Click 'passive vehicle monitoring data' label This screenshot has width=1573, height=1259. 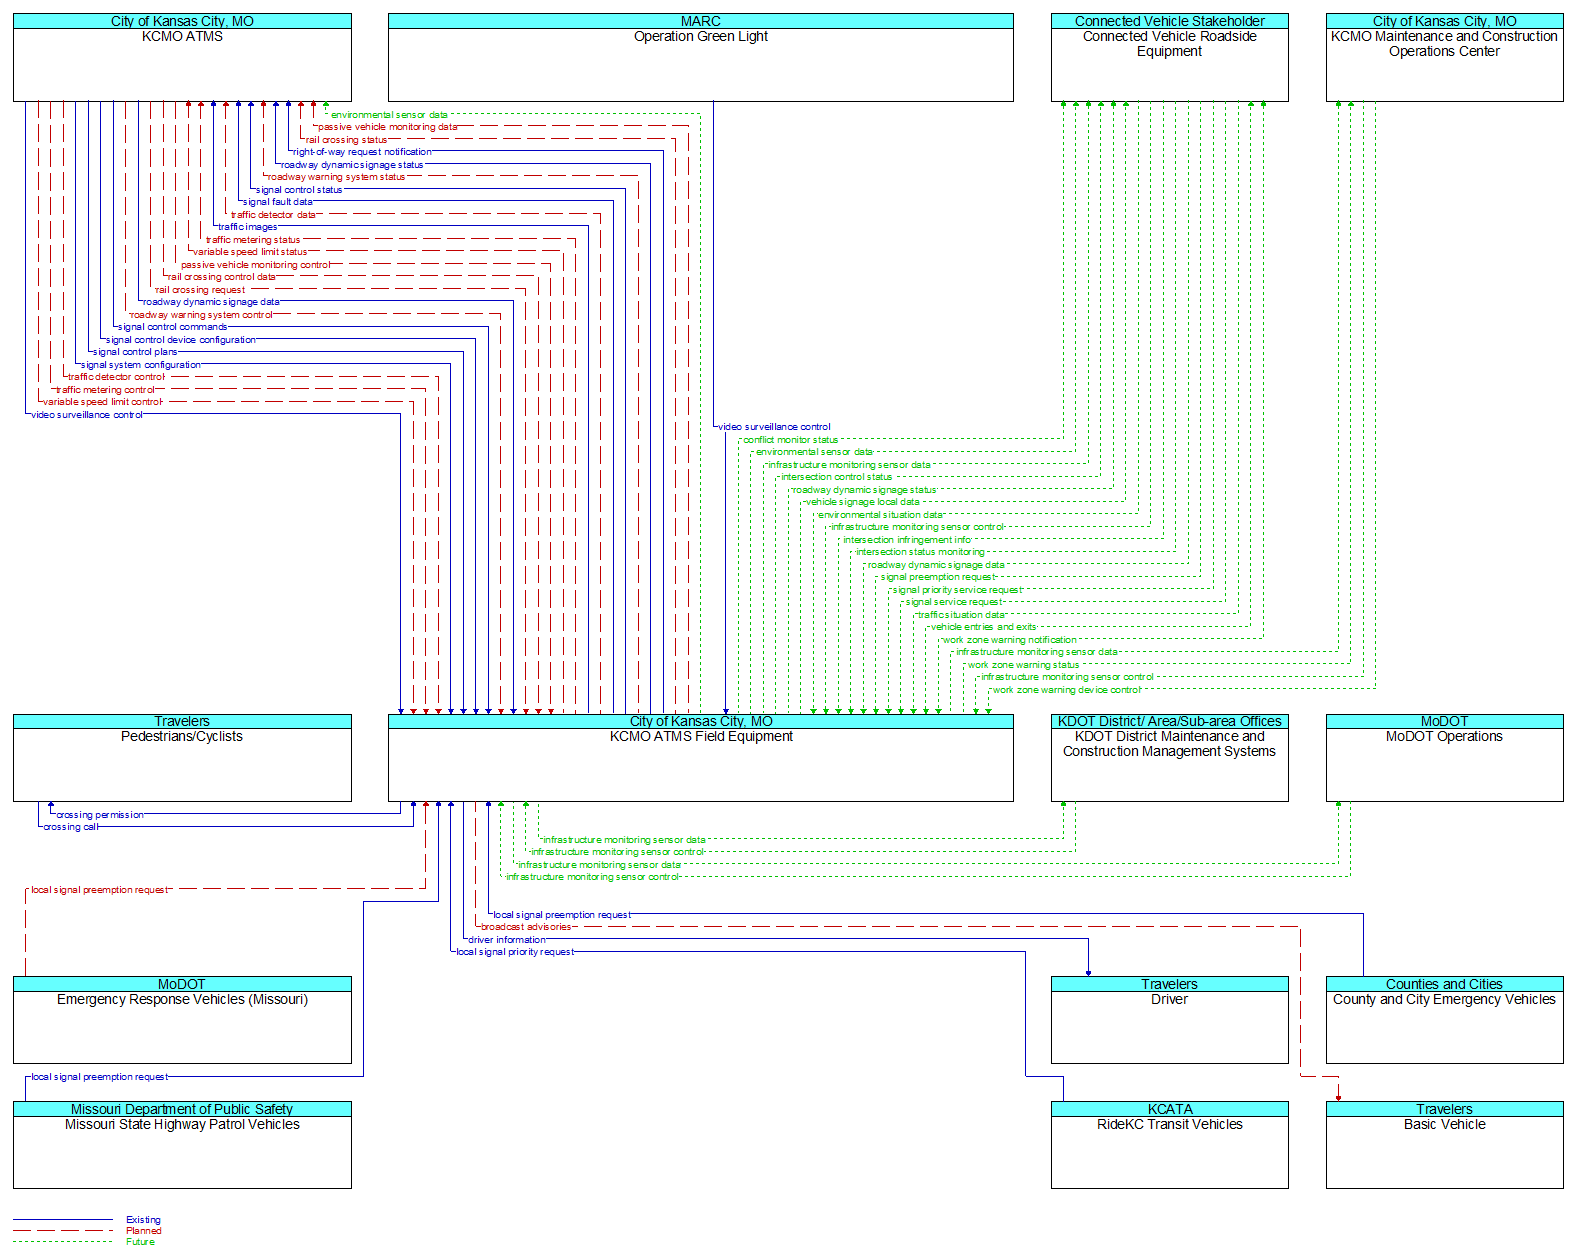(388, 127)
